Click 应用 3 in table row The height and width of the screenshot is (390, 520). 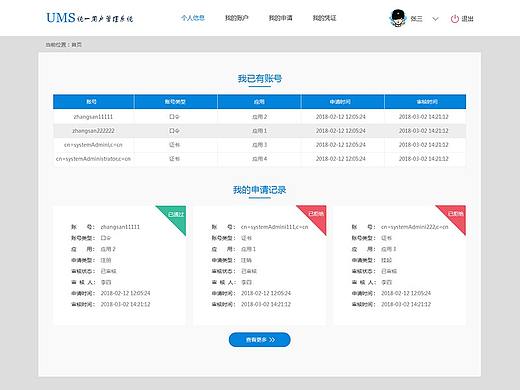(x=260, y=145)
